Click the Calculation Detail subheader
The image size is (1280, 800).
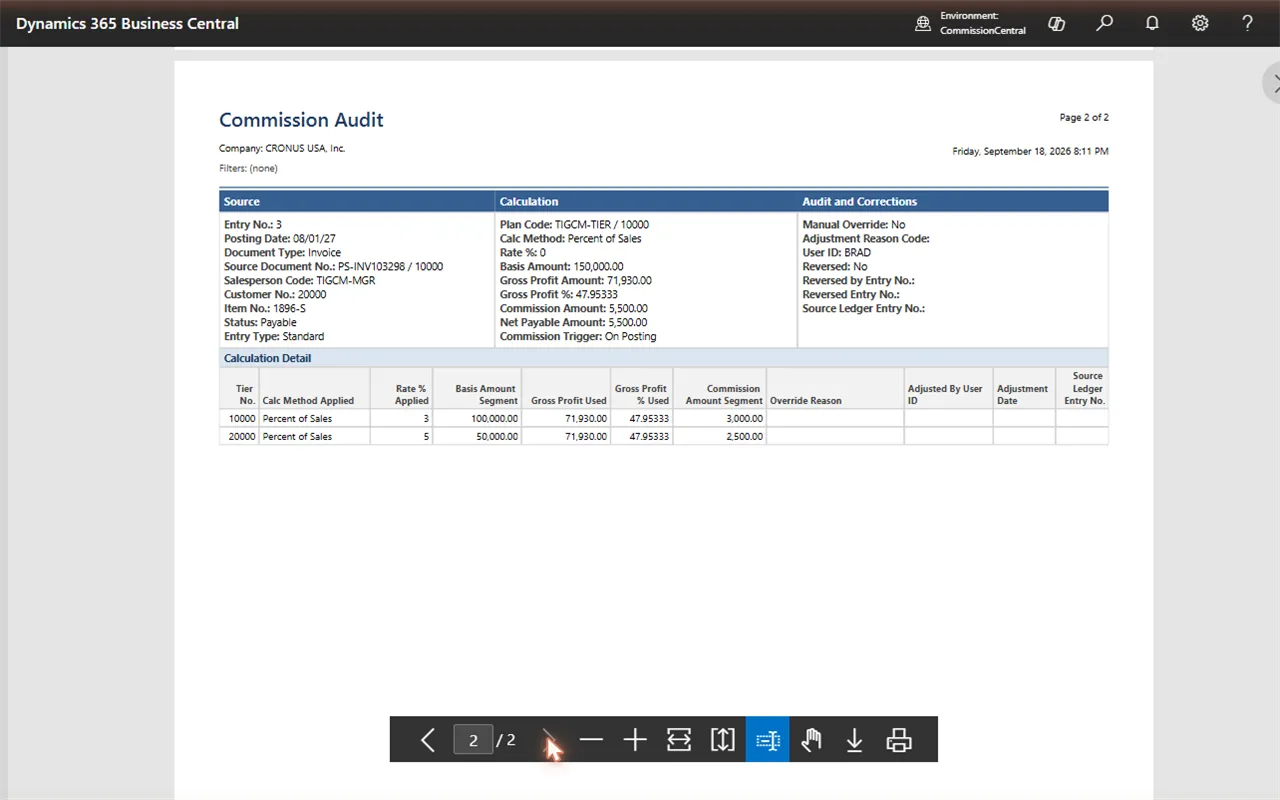[x=664, y=358]
